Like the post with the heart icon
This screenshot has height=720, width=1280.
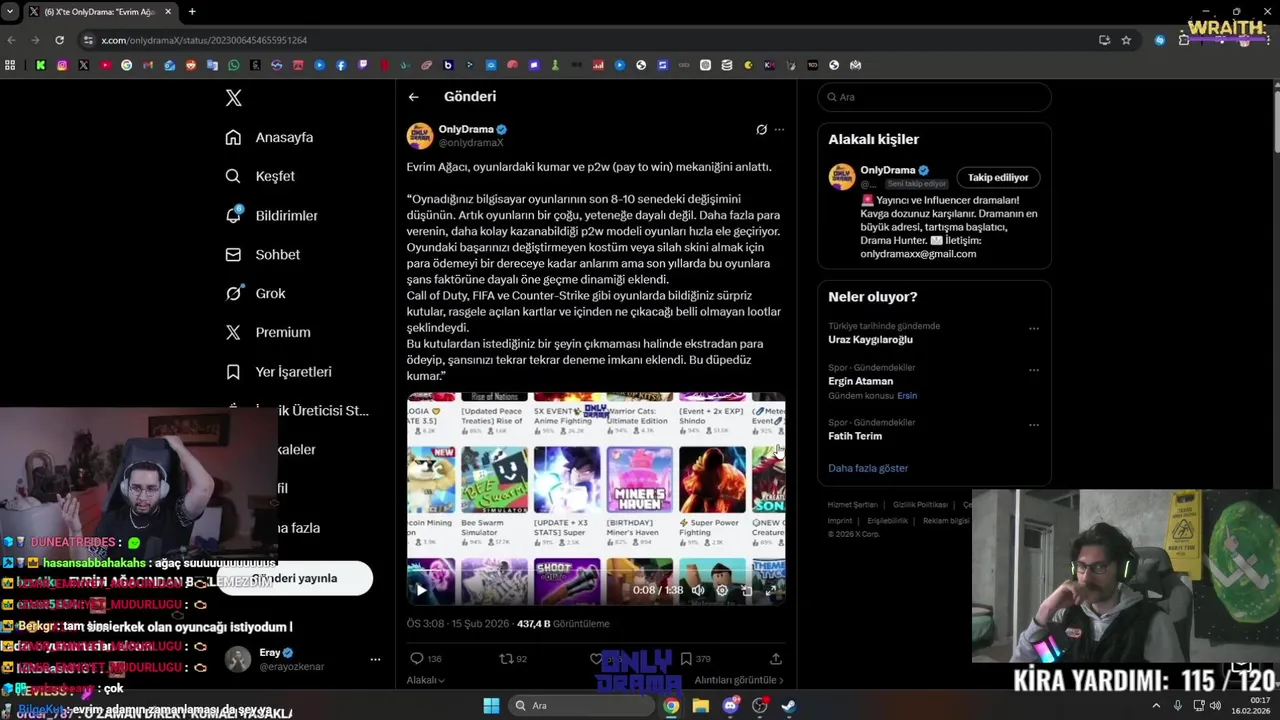tap(596, 658)
